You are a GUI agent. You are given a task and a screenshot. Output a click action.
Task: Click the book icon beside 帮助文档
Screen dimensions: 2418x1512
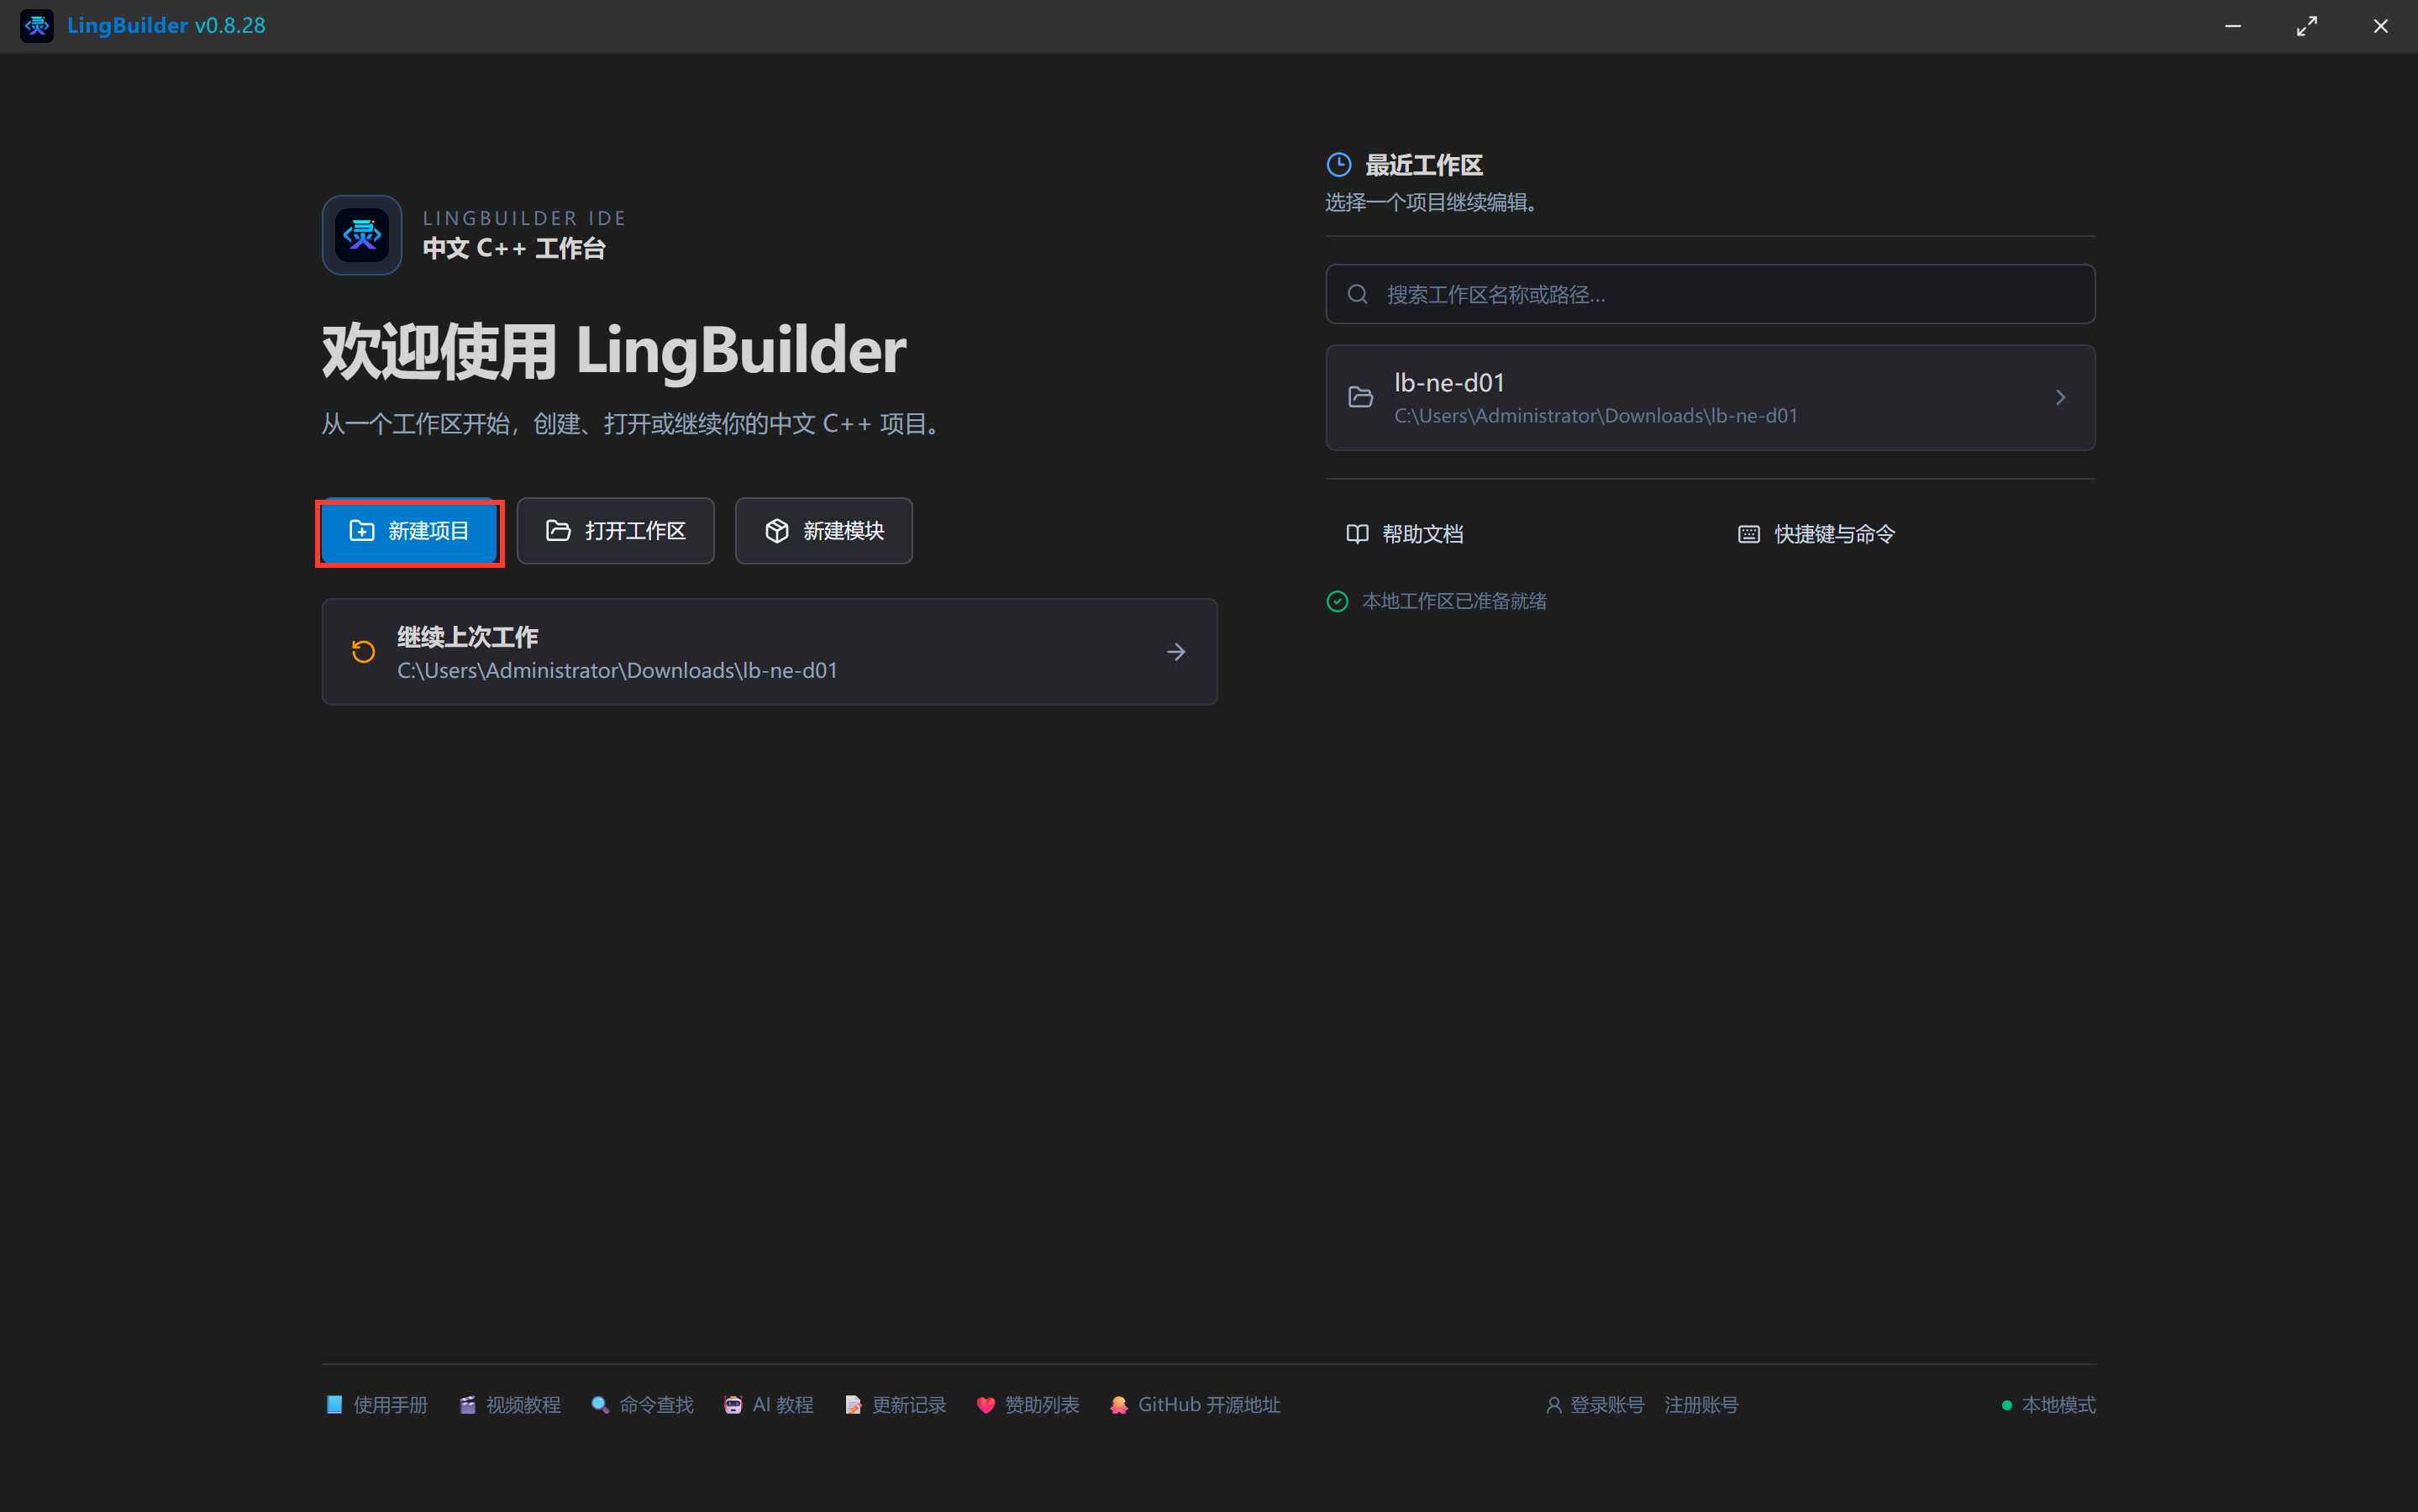1357,534
